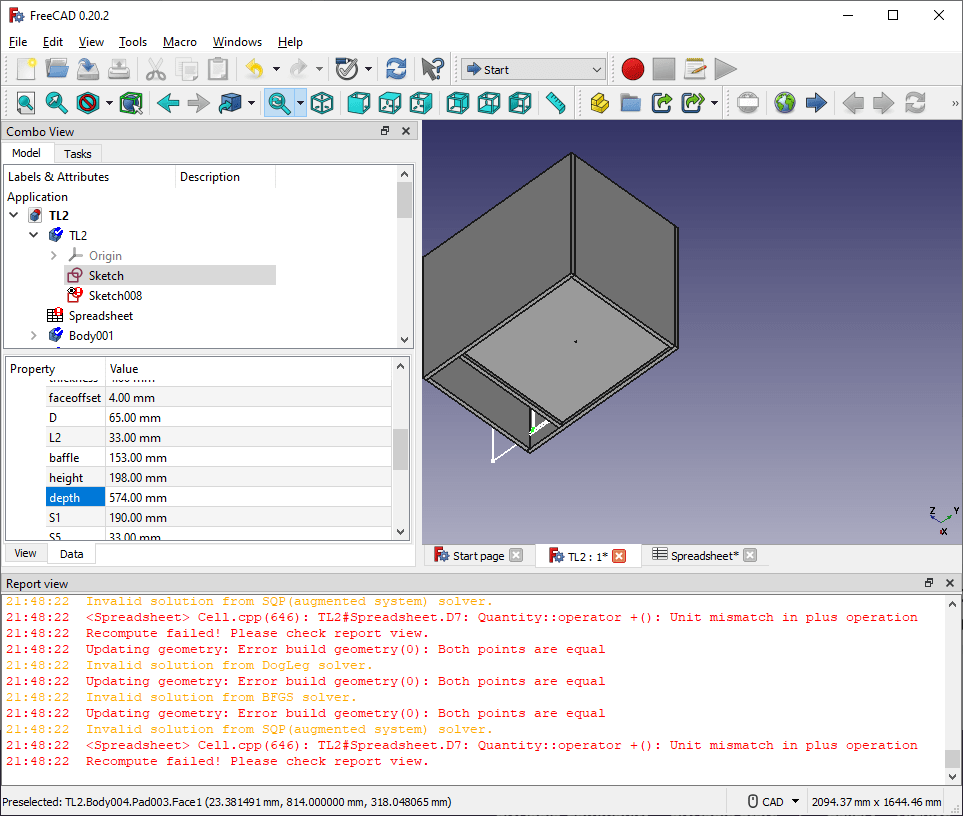Save the document icon
Screen dimensions: 963x816
tap(88, 69)
